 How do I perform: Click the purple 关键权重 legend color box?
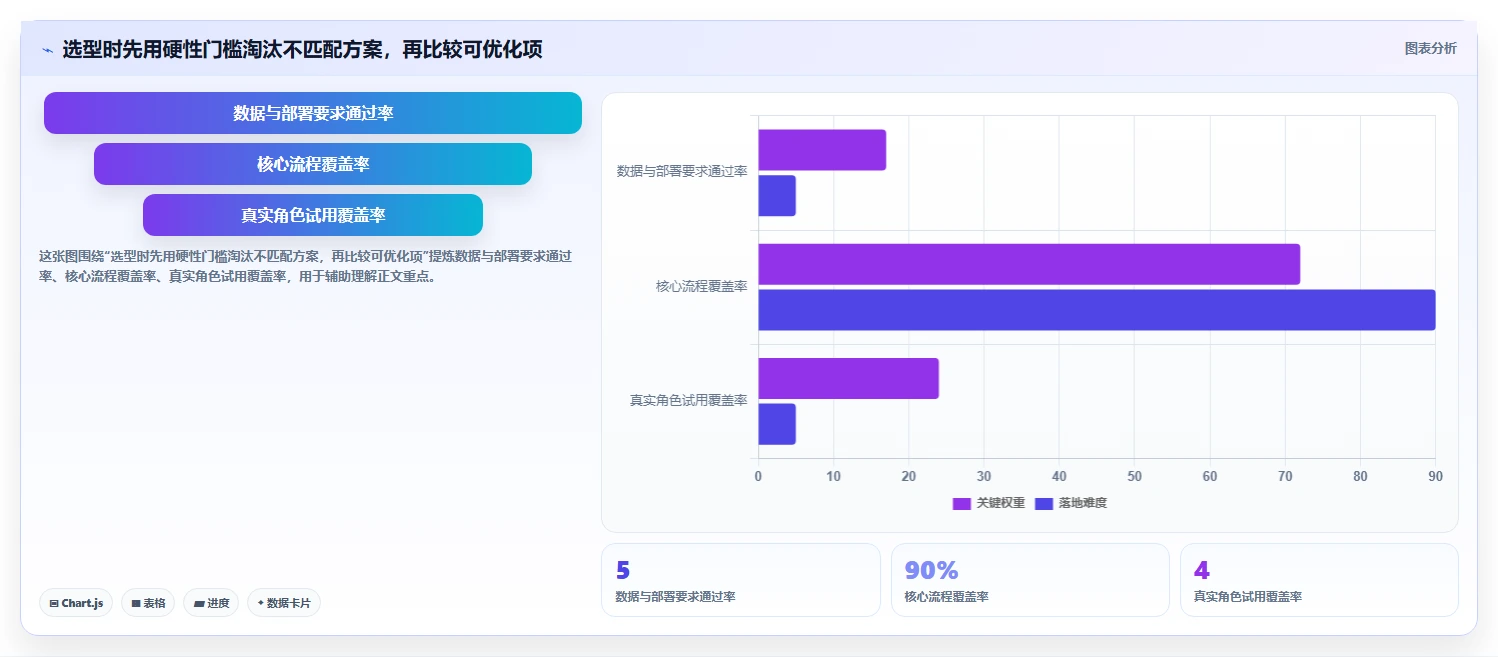coord(962,503)
